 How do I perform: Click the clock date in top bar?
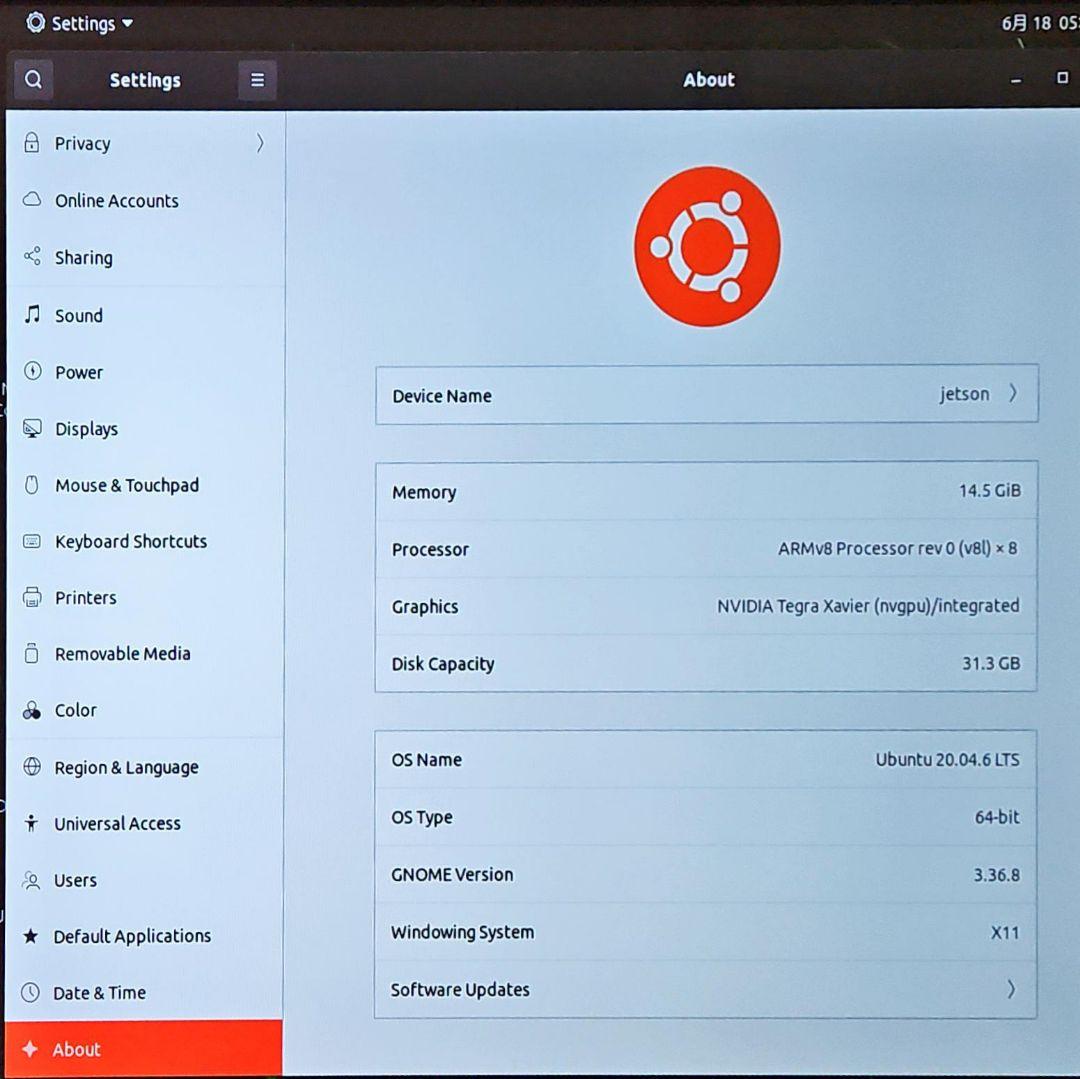point(1039,23)
